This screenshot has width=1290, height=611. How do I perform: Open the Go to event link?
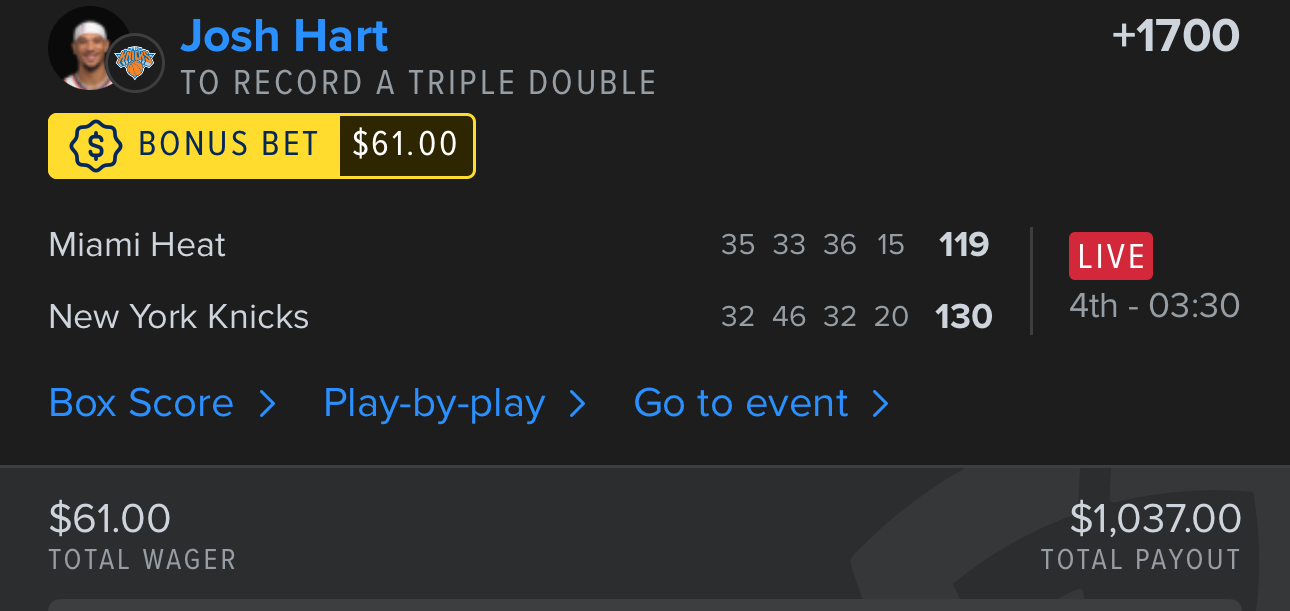tap(741, 403)
